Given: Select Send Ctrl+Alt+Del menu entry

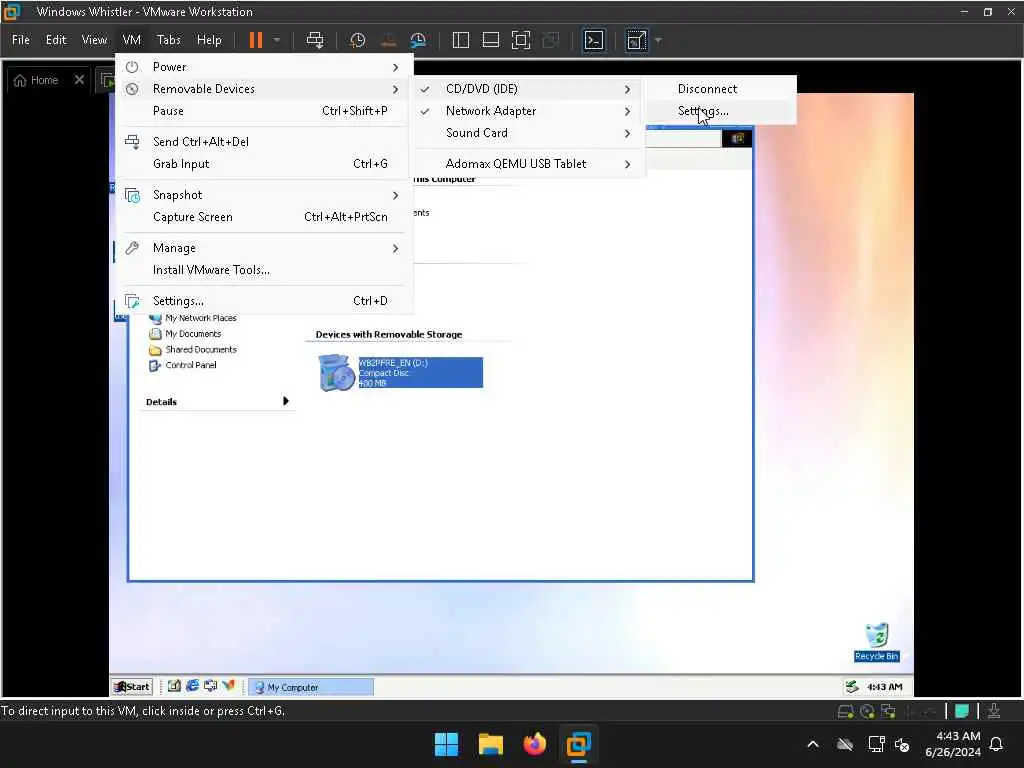Looking at the screenshot, I should pos(264,142).
